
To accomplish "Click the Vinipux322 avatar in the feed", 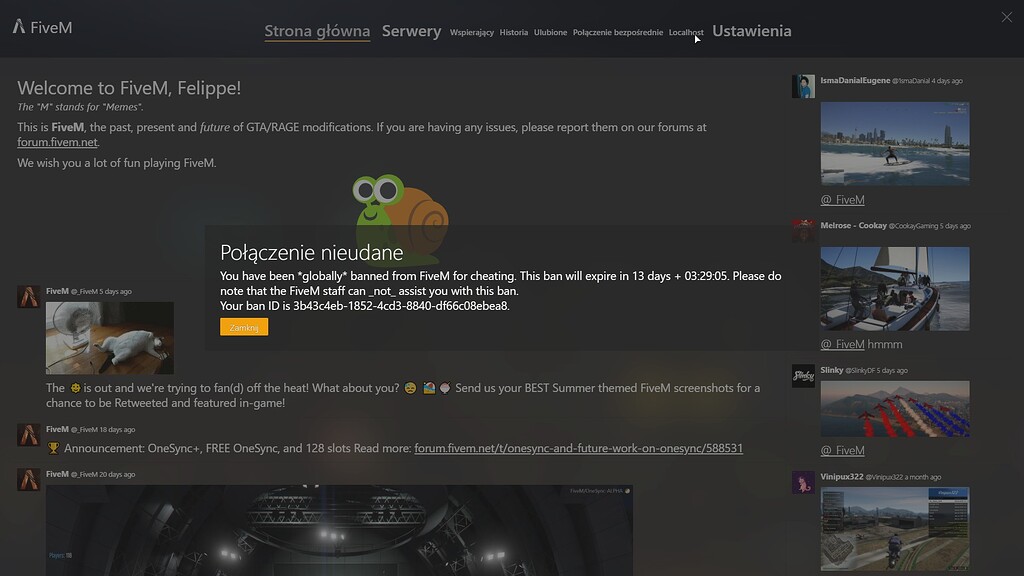I will pos(803,482).
